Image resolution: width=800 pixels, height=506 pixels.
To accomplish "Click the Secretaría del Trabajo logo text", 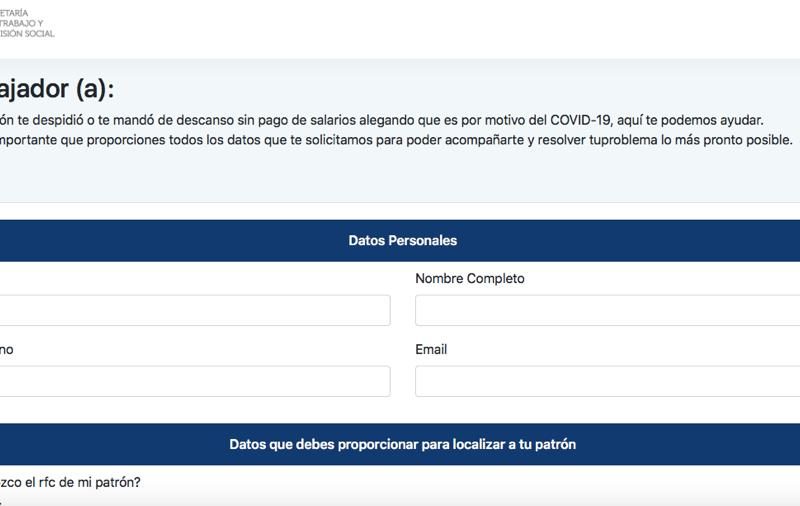I will [x=28, y=23].
